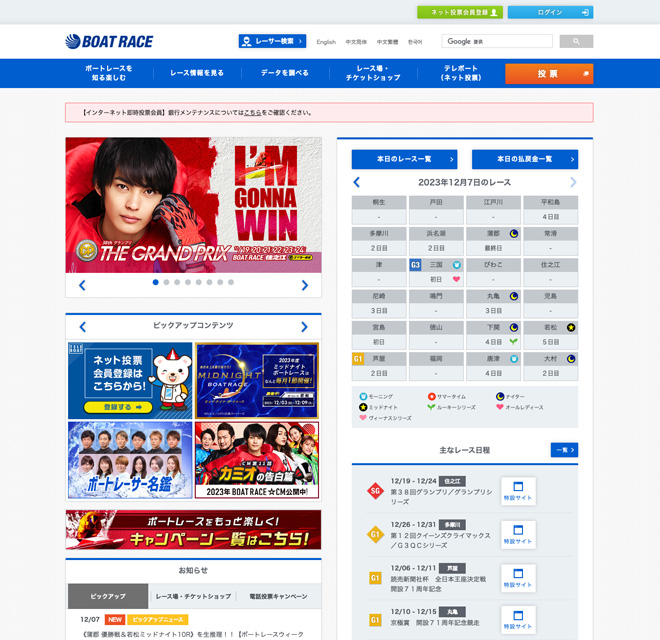Image resolution: width=660 pixels, height=640 pixels.
Task: Open 特設サイト for 第38回グランプリ
Action: (518, 491)
